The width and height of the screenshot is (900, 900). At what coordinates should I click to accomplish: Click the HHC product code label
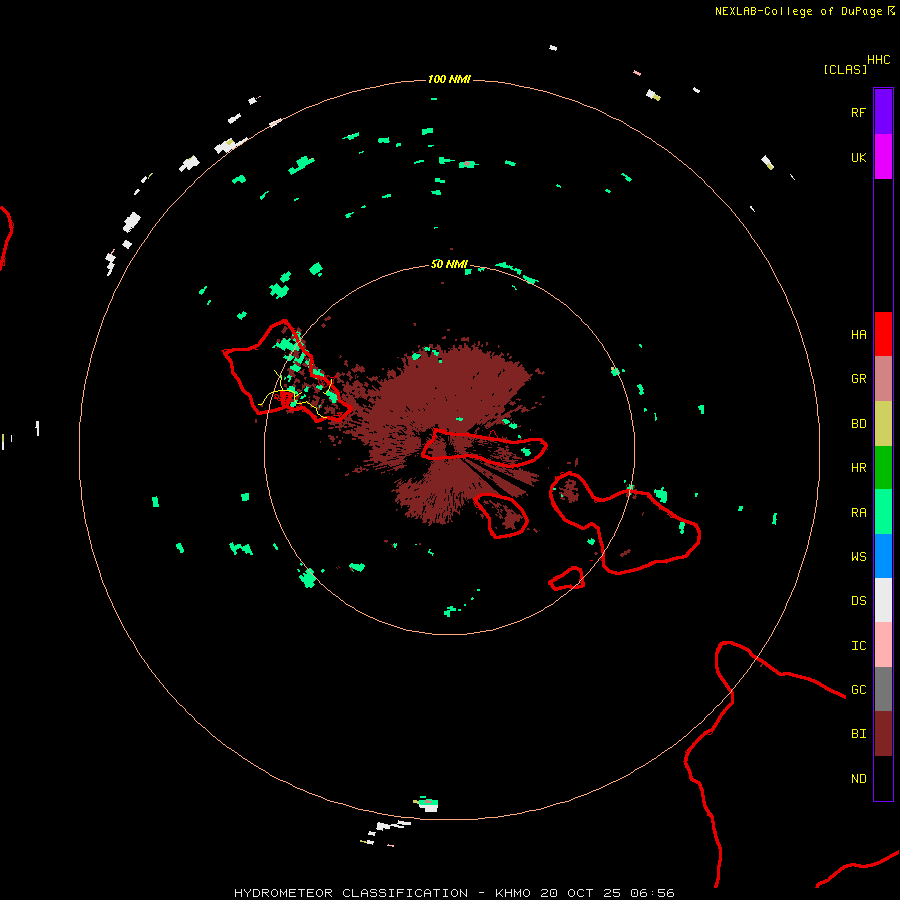878,60
